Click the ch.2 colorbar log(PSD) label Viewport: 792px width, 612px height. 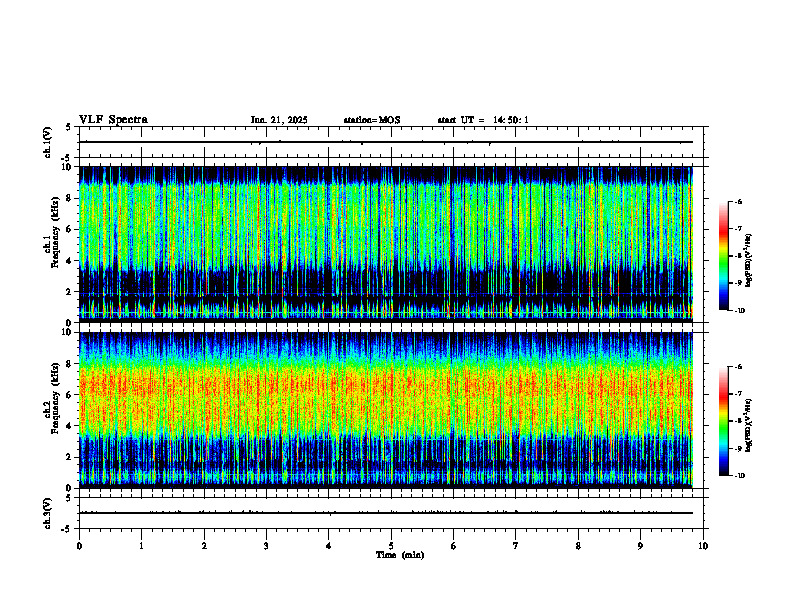(749, 425)
